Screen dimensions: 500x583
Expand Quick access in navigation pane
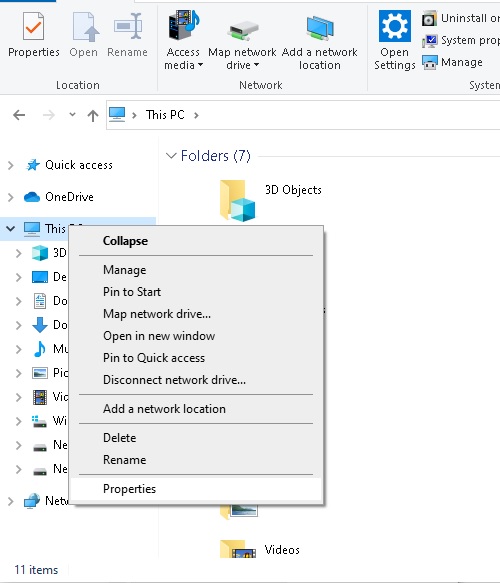11,165
